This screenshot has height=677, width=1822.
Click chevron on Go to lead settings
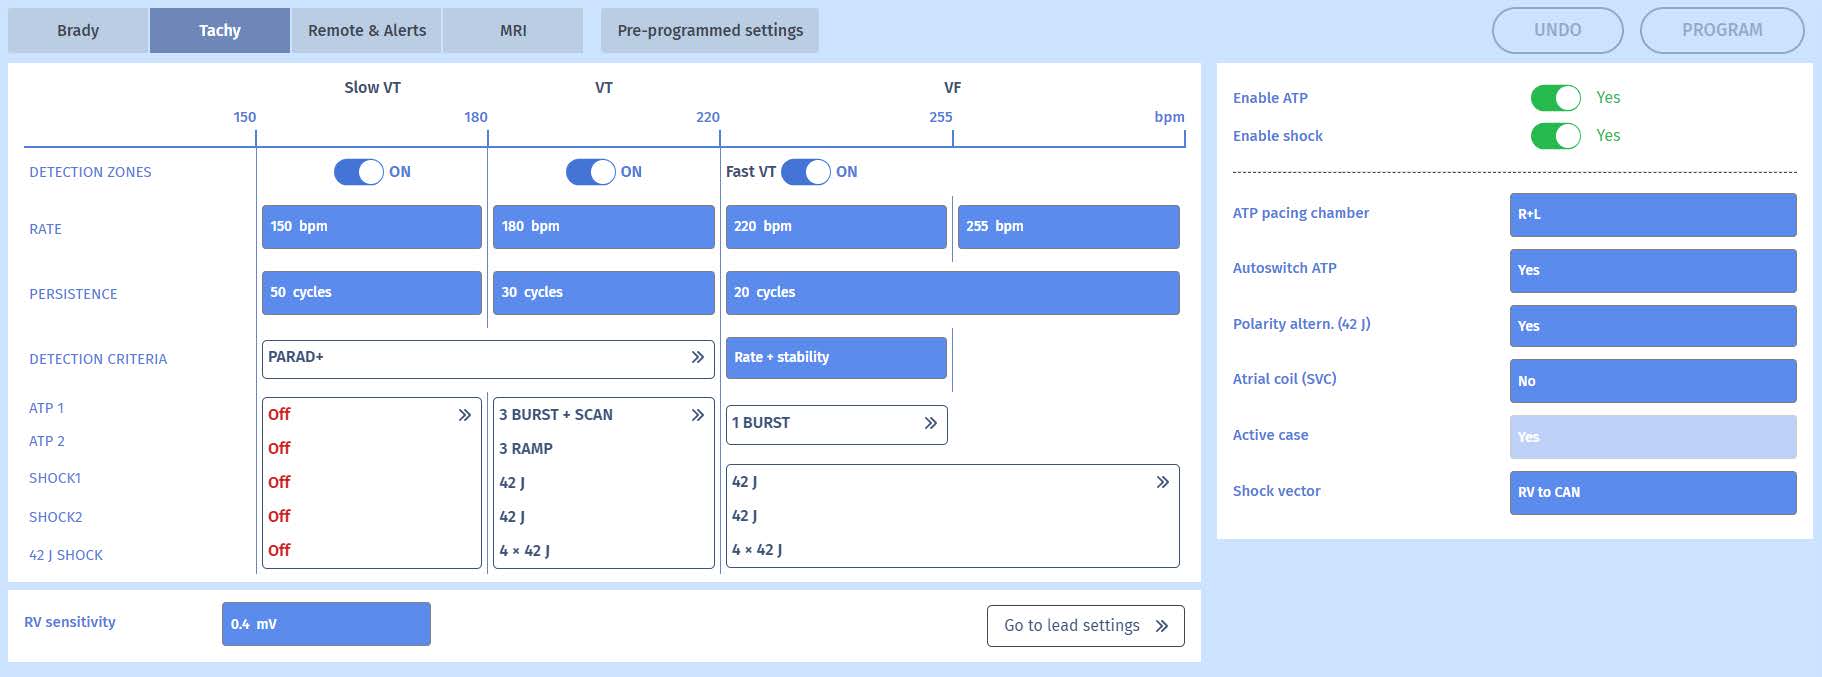click(1161, 626)
